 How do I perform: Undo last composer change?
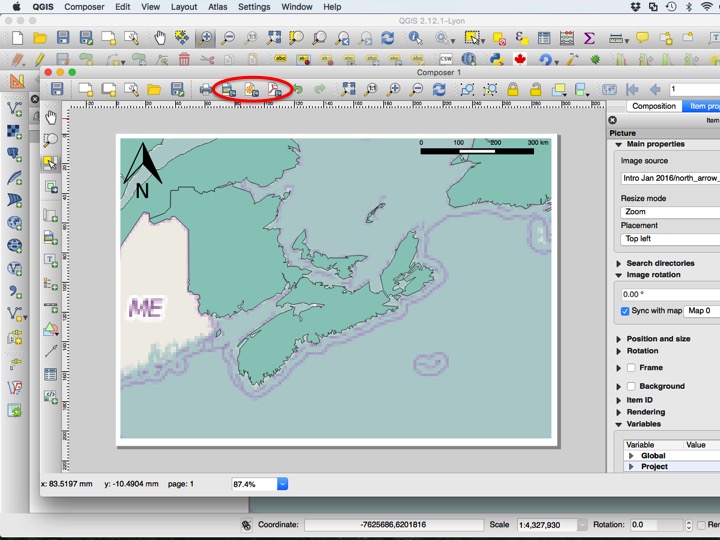(x=298, y=89)
